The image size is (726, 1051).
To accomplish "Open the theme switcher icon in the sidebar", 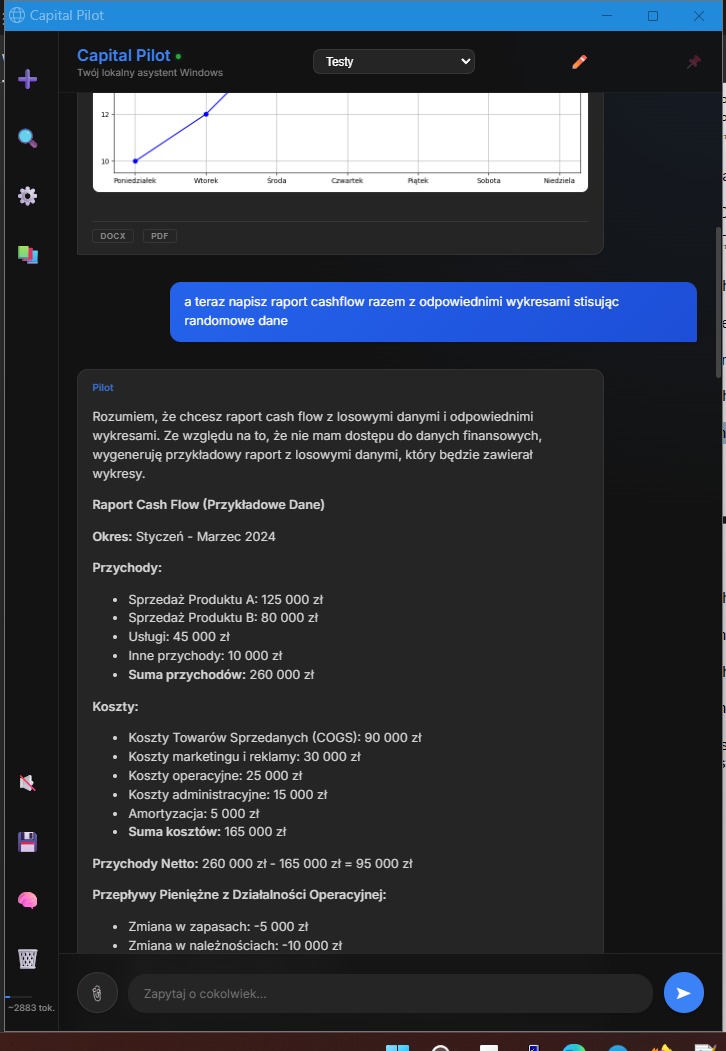I will tap(28, 255).
